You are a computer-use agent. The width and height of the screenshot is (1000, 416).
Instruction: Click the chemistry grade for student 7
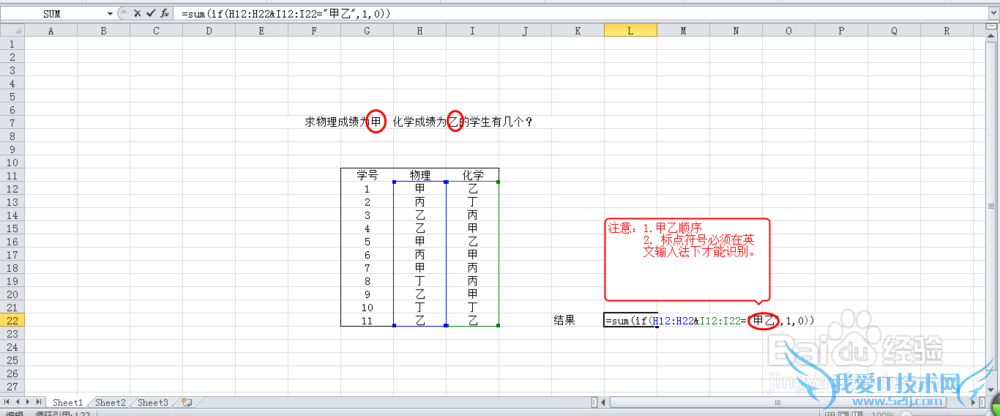(x=472, y=268)
